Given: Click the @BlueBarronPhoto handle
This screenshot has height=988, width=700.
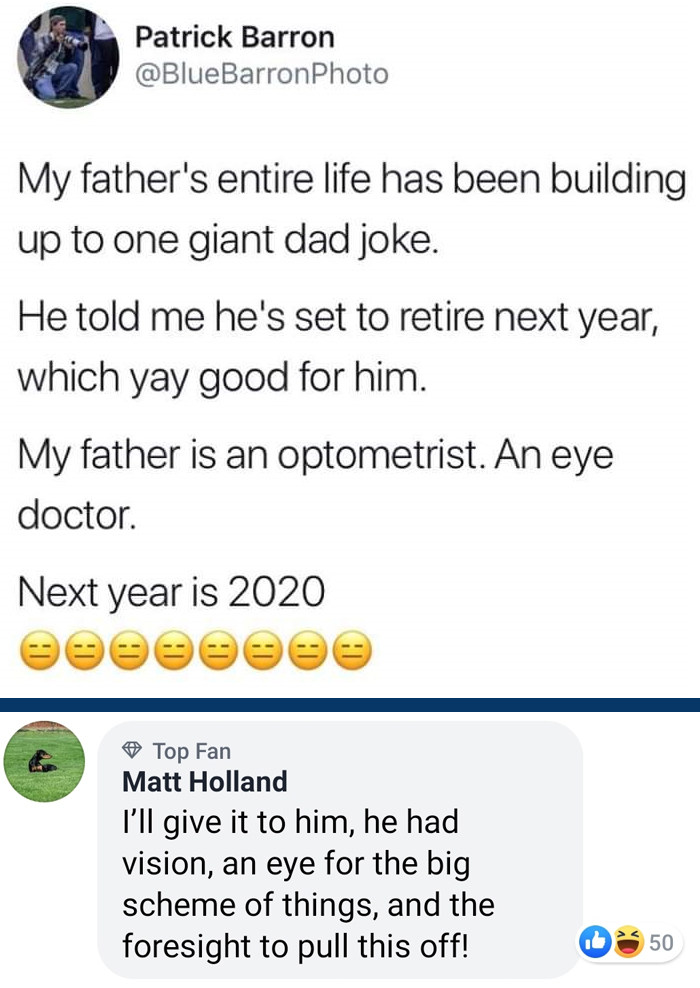Looking at the screenshot, I should pos(260,73).
